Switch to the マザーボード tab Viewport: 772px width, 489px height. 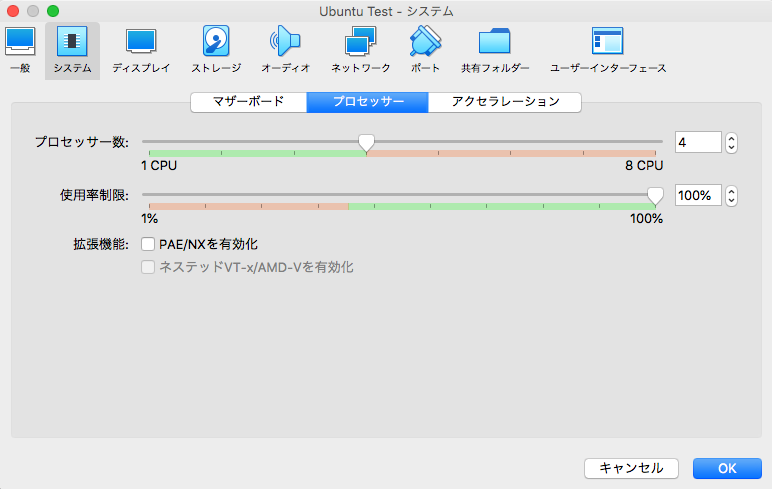[249, 102]
